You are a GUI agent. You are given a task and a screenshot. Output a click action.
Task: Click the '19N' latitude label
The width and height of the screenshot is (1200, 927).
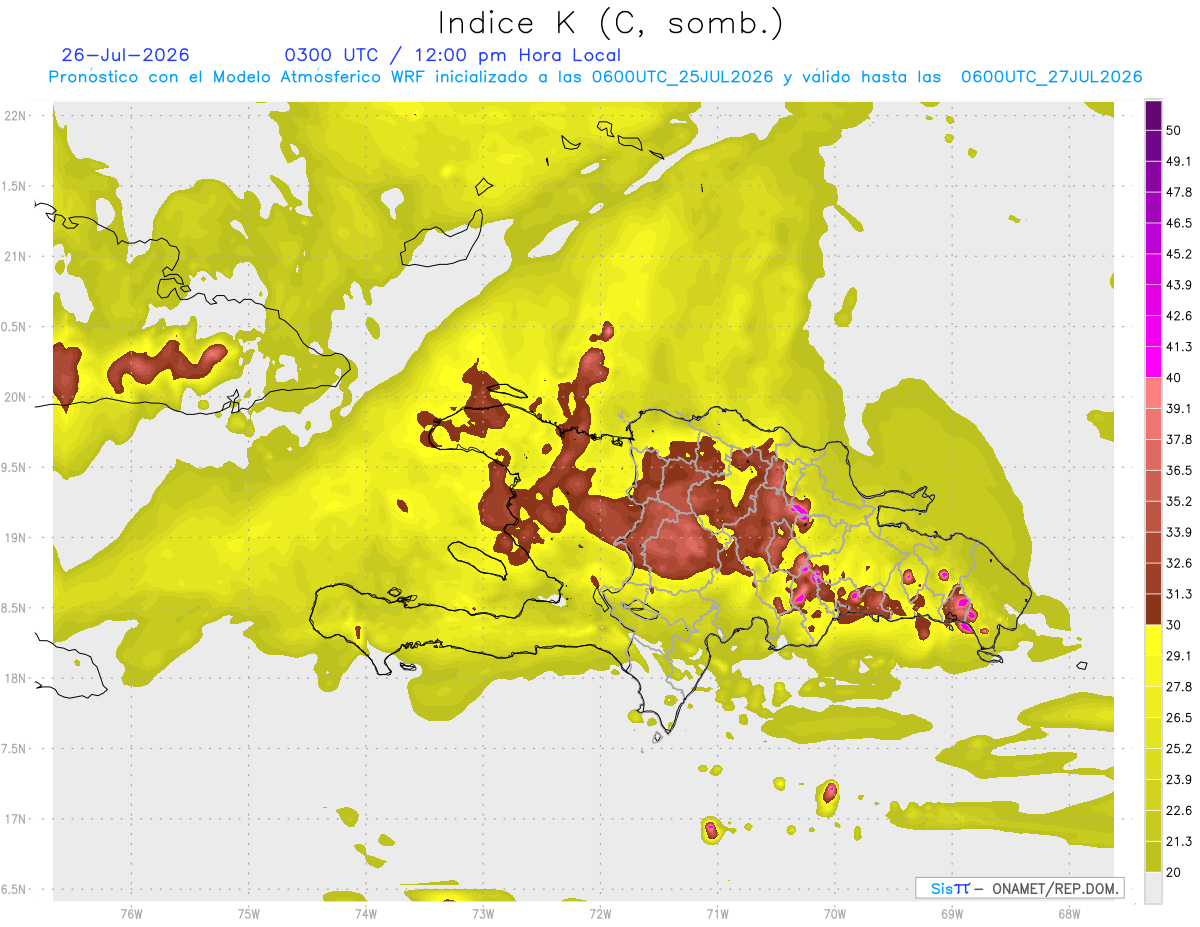[16, 538]
